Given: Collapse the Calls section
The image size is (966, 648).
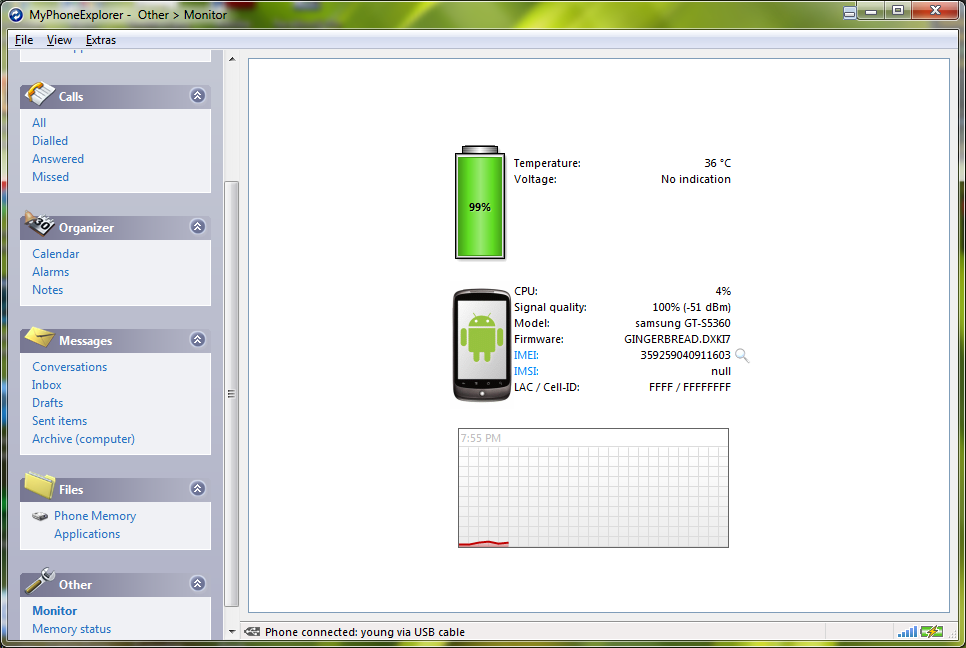Looking at the screenshot, I should click(198, 95).
